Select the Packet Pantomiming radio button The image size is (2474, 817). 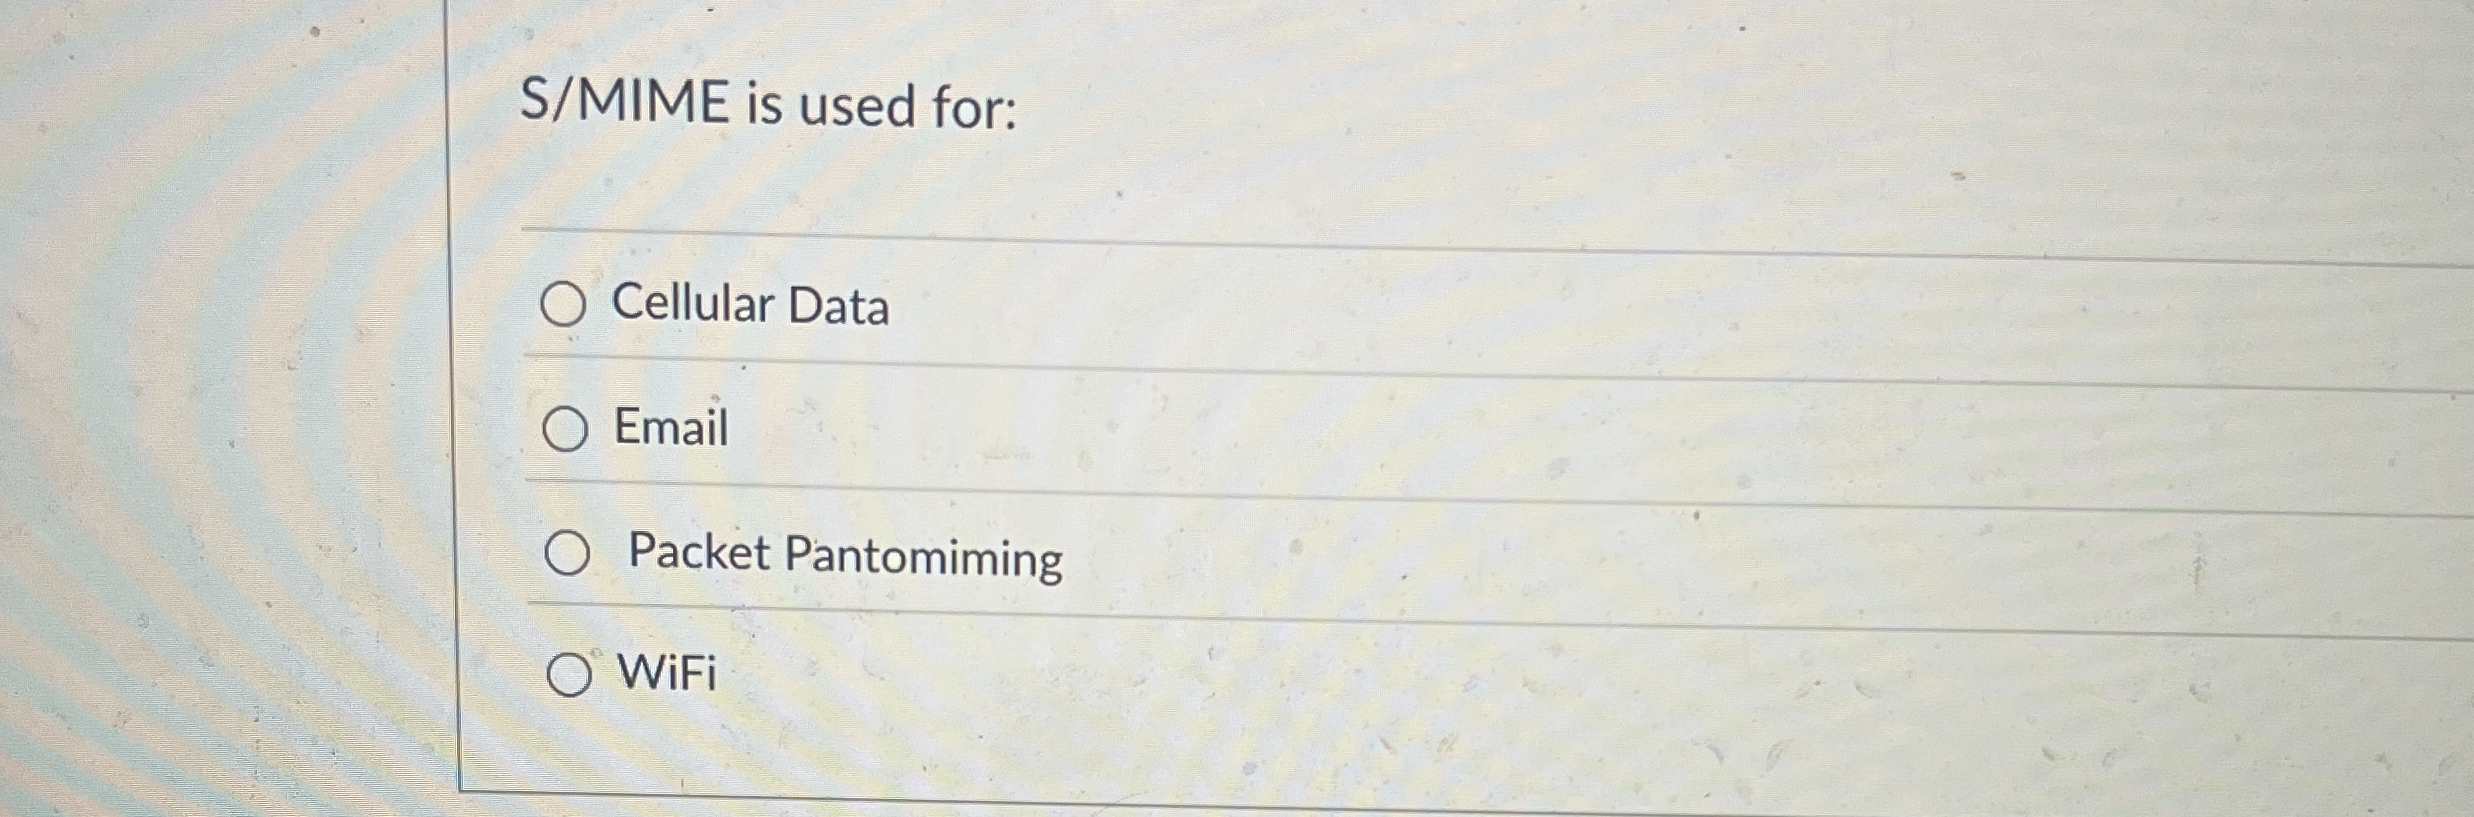tap(571, 552)
